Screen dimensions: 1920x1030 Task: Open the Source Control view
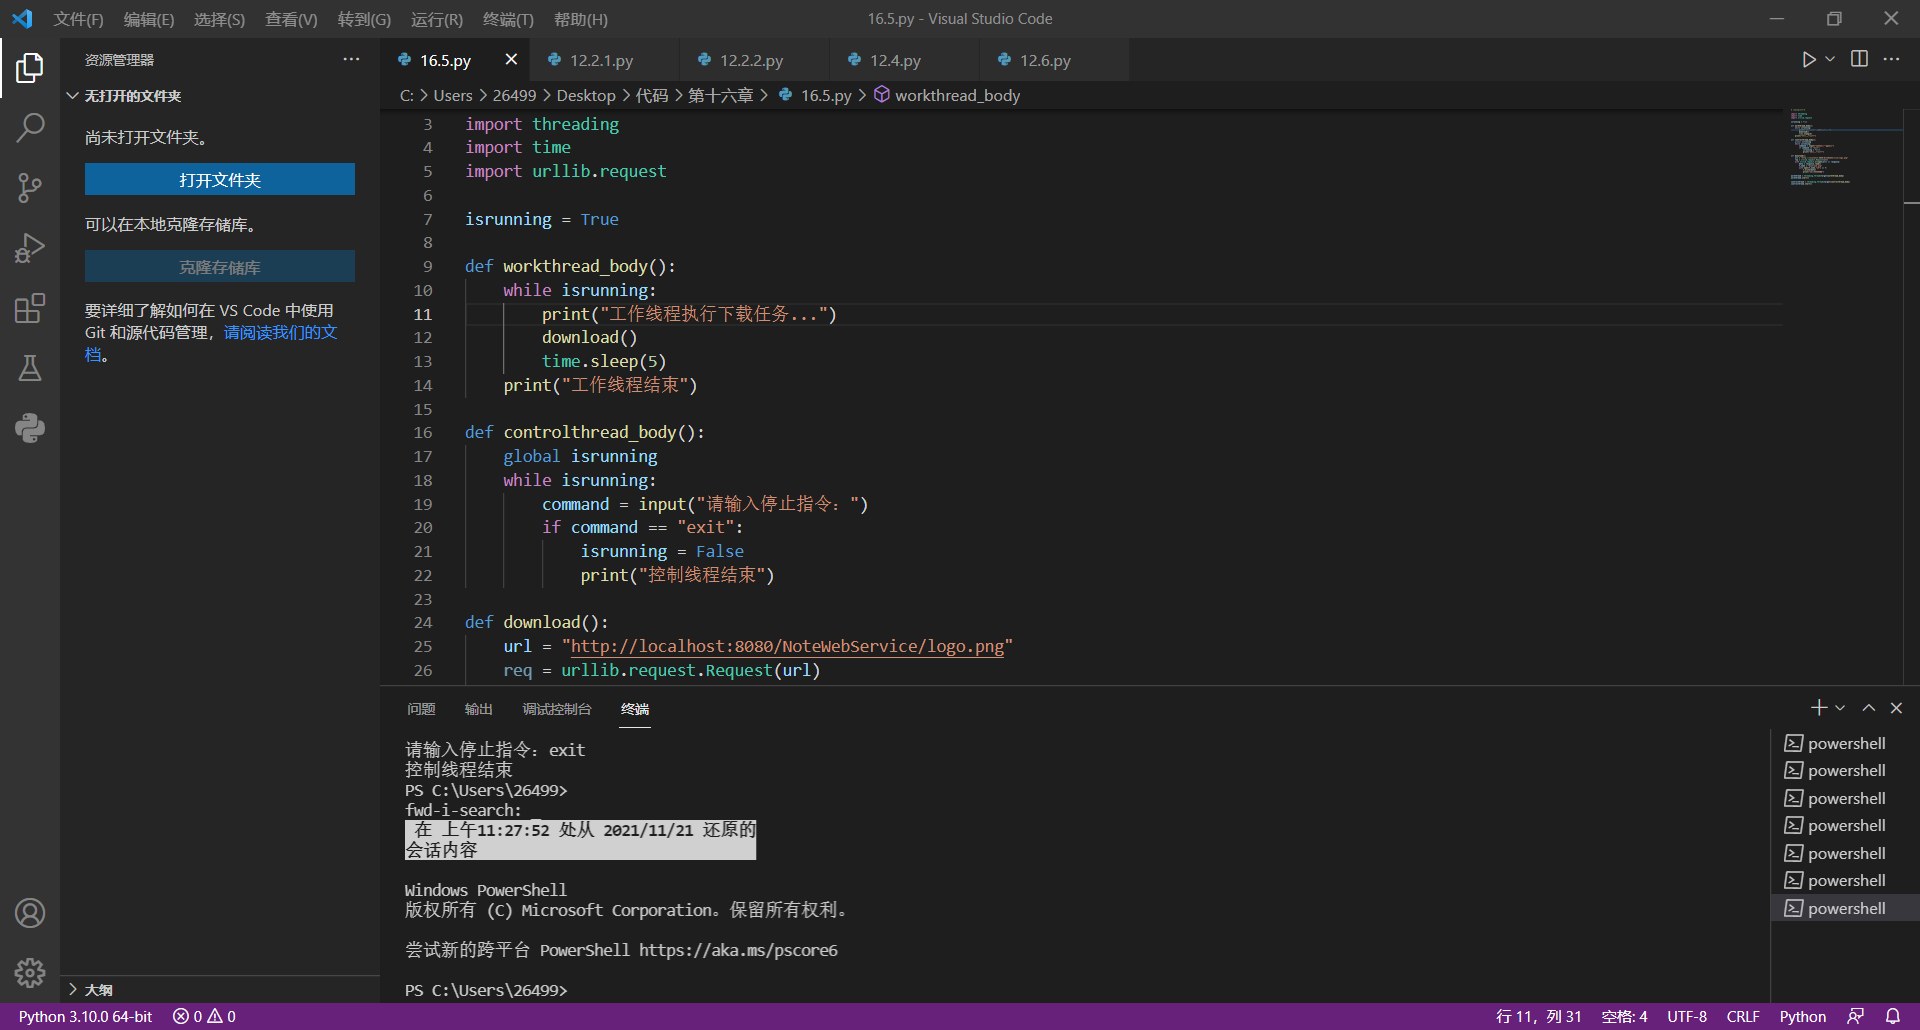pos(30,187)
